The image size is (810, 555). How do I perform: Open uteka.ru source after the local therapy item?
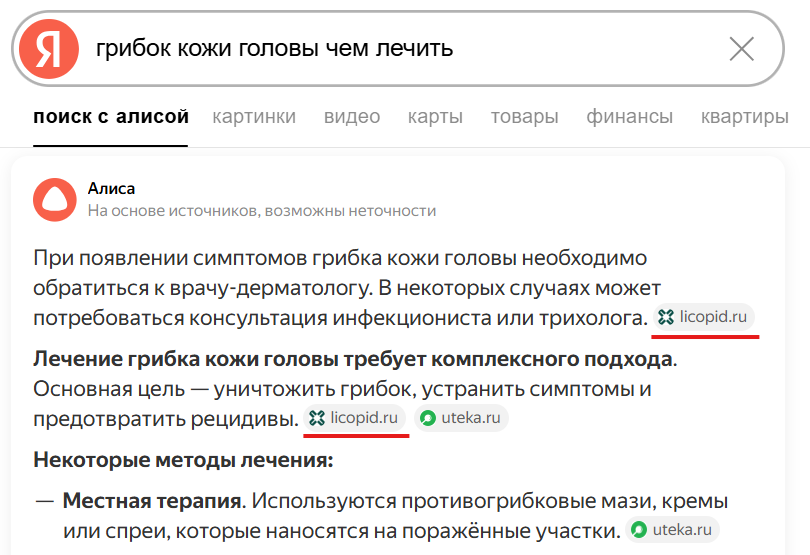point(672,529)
